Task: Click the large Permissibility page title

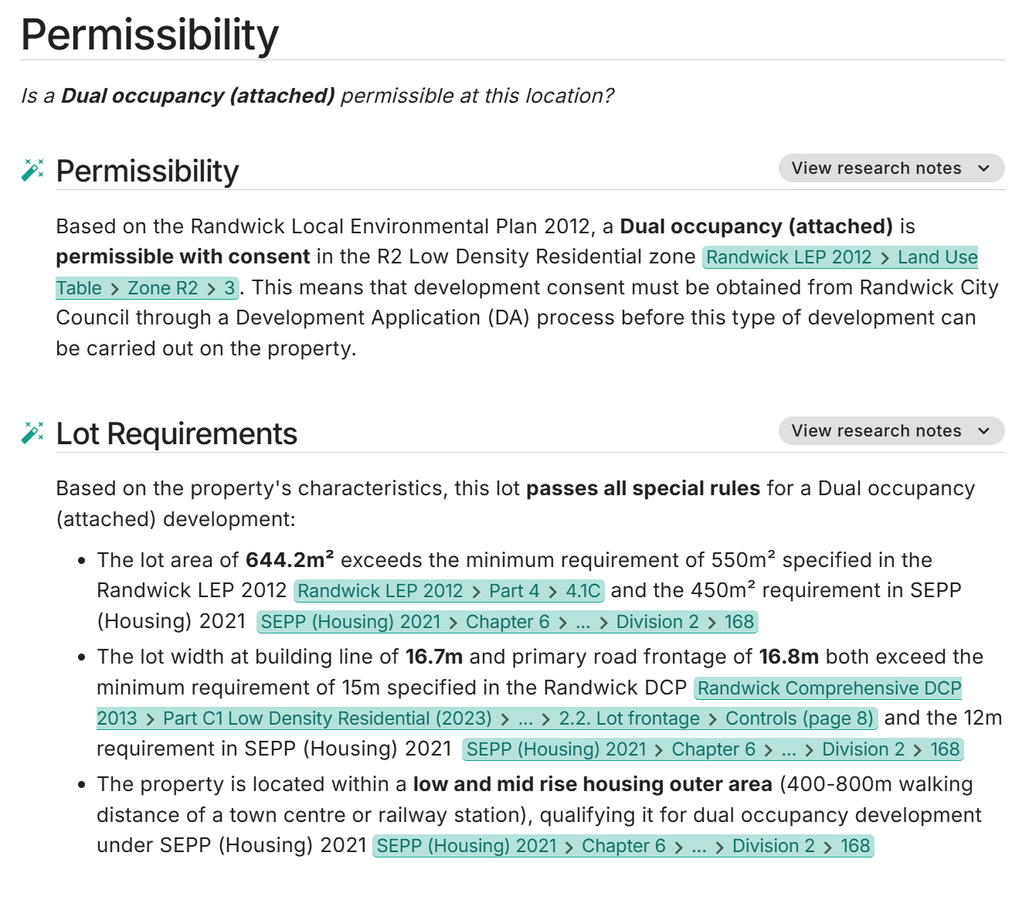Action: pyautogui.click(x=150, y=36)
